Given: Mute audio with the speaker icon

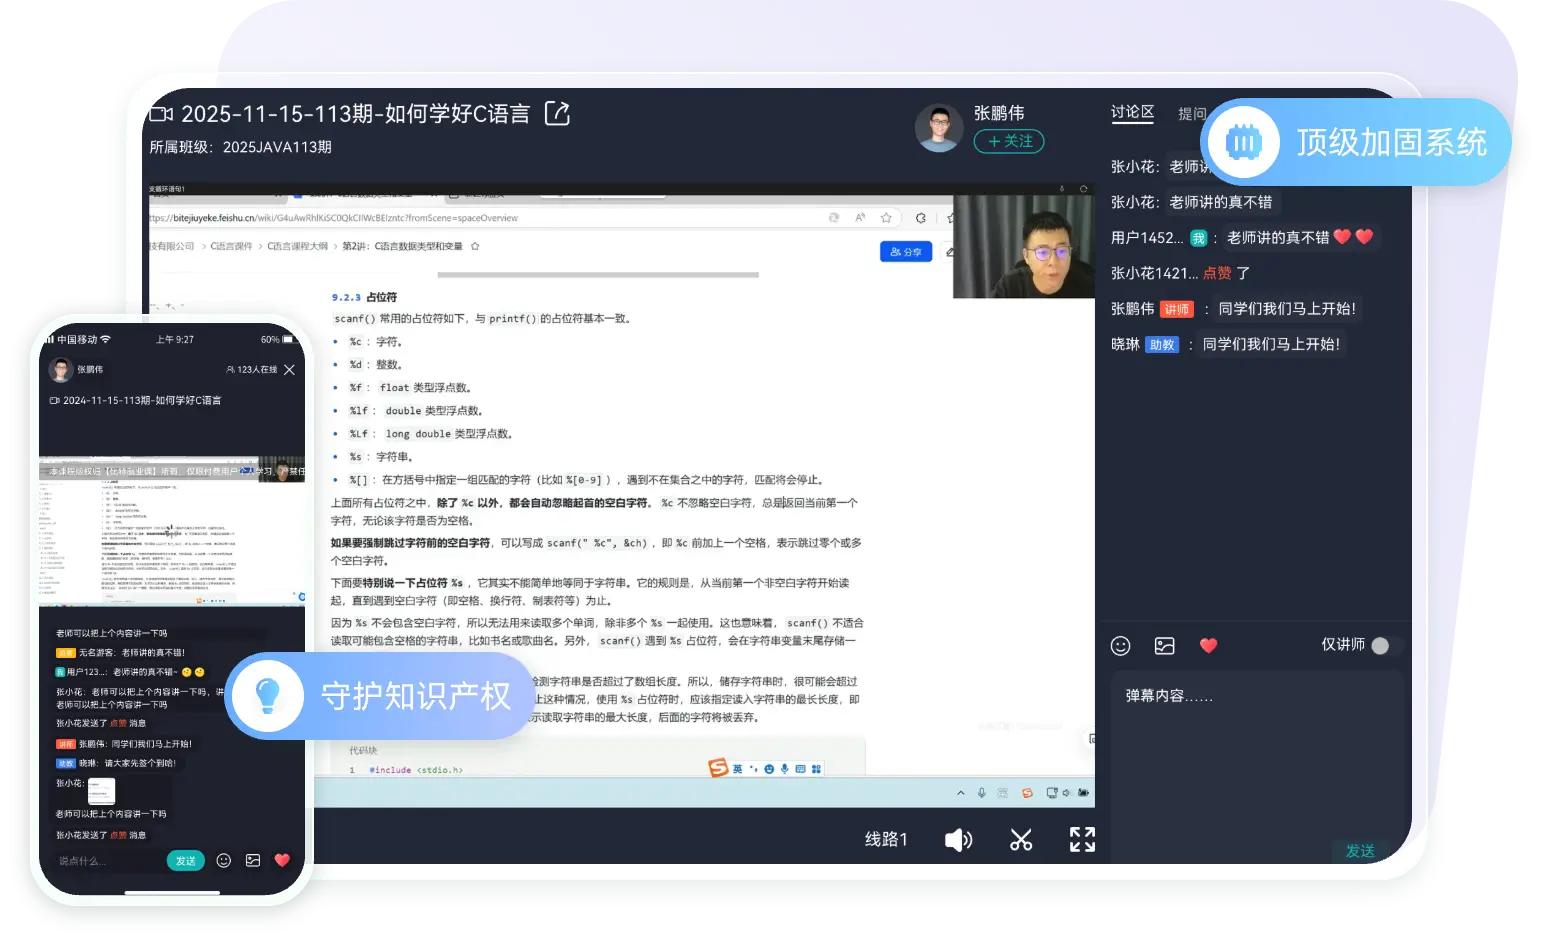Looking at the screenshot, I should [957, 840].
